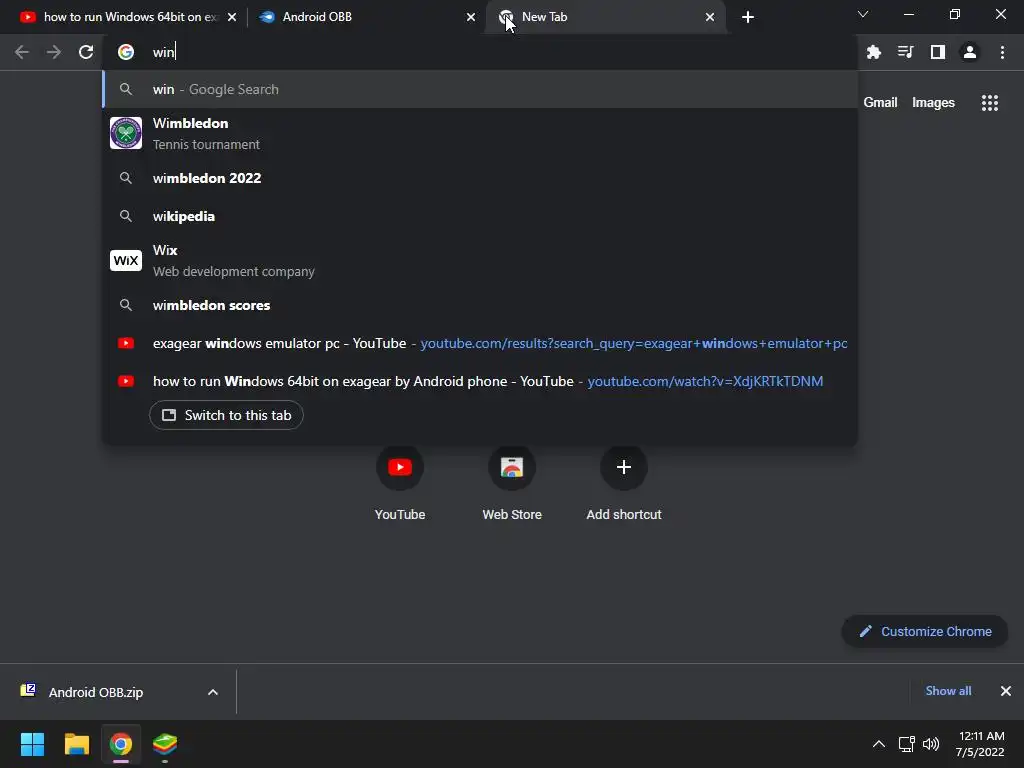Click the Google icon in address bar

(x=126, y=52)
